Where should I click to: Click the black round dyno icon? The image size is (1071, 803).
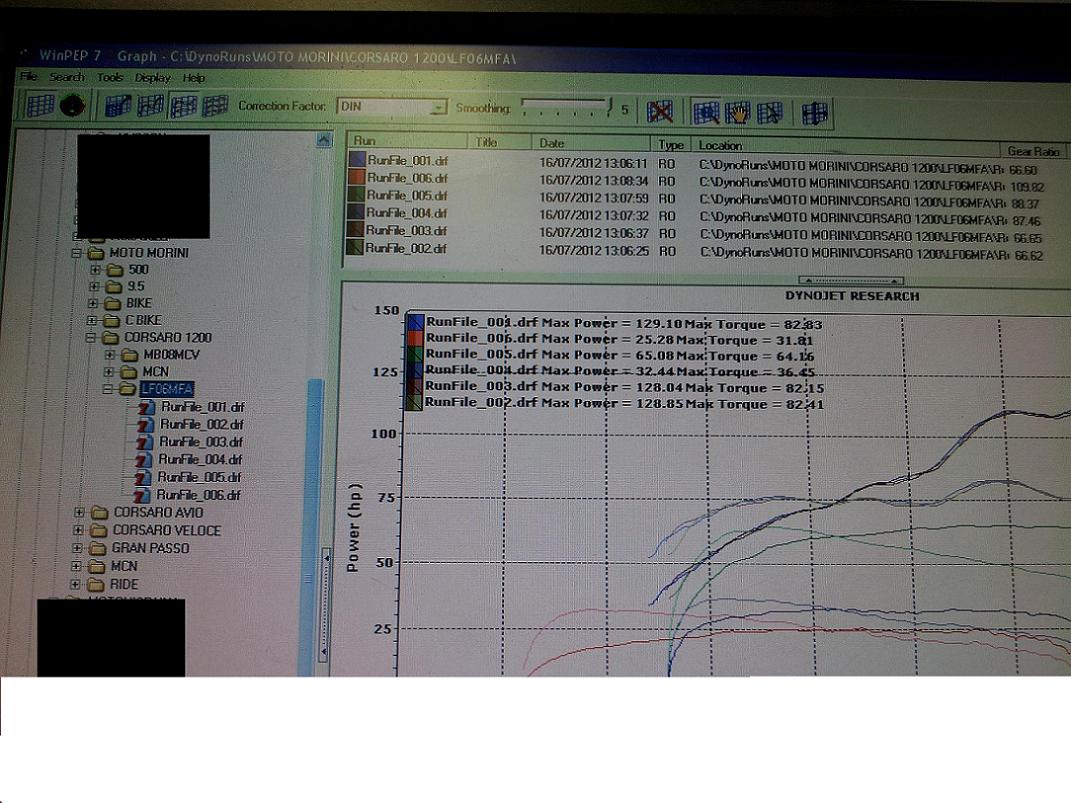click(x=71, y=105)
